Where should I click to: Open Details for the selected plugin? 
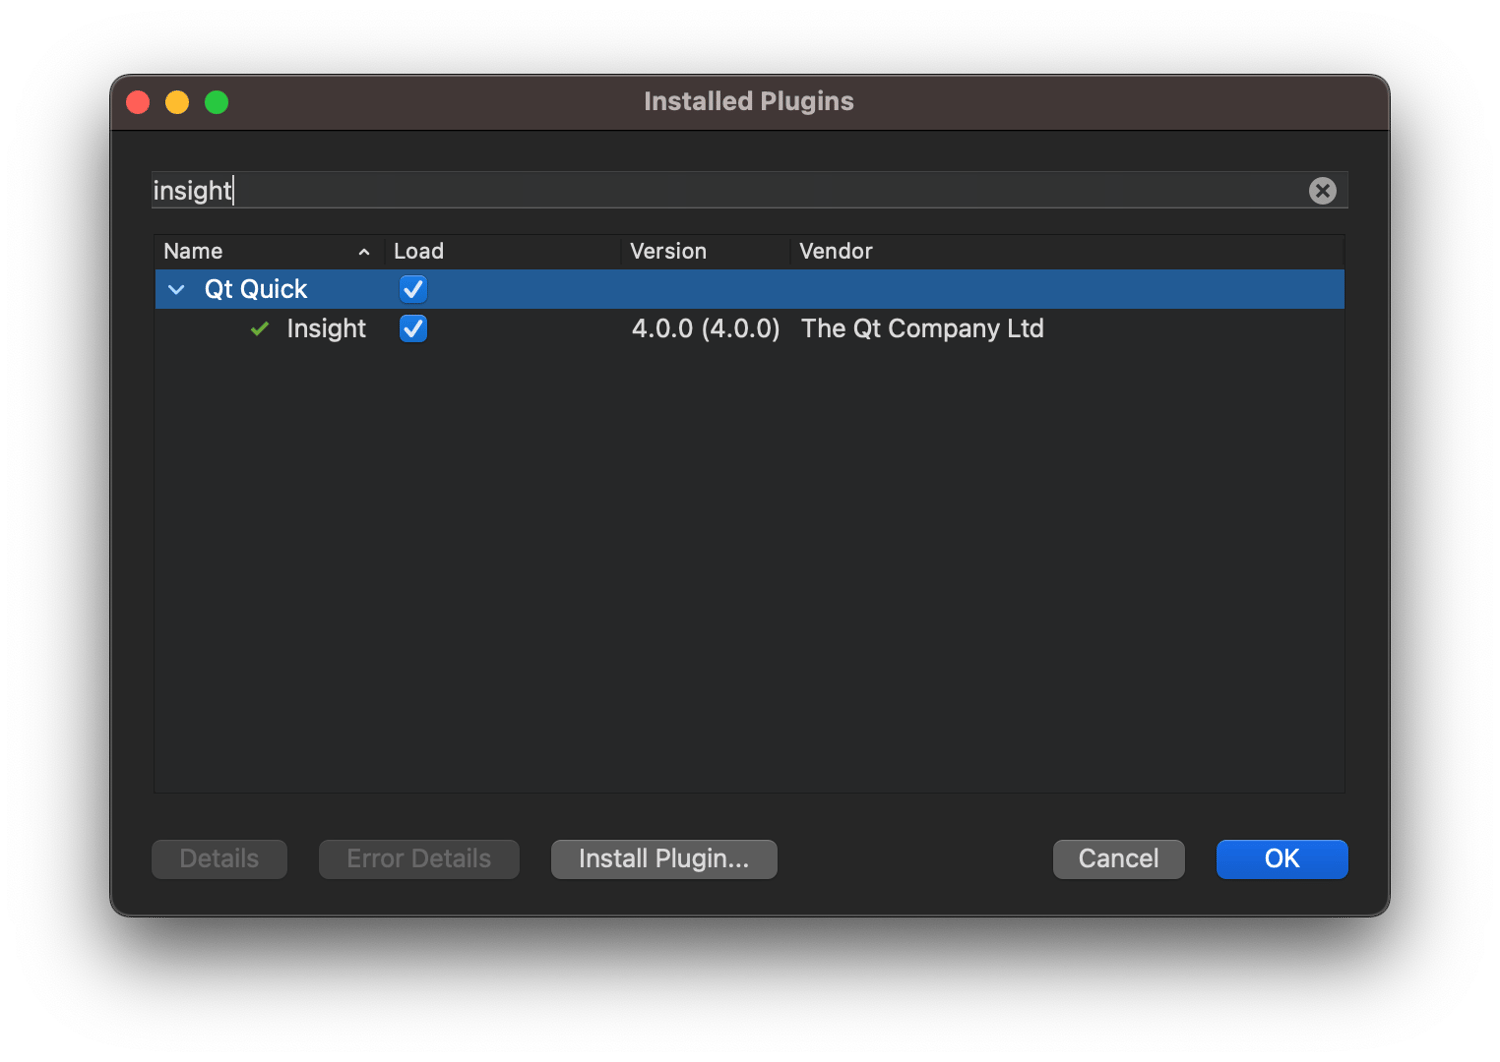point(219,859)
